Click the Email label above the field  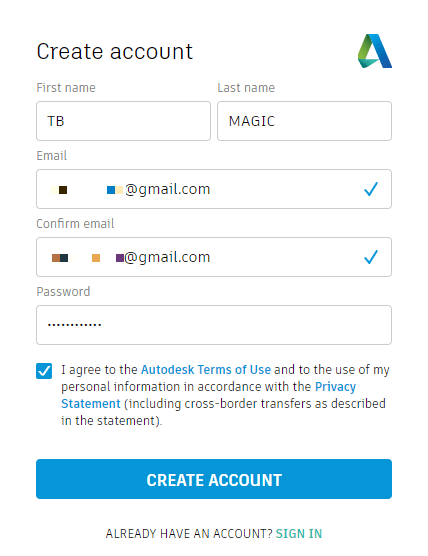pos(52,156)
